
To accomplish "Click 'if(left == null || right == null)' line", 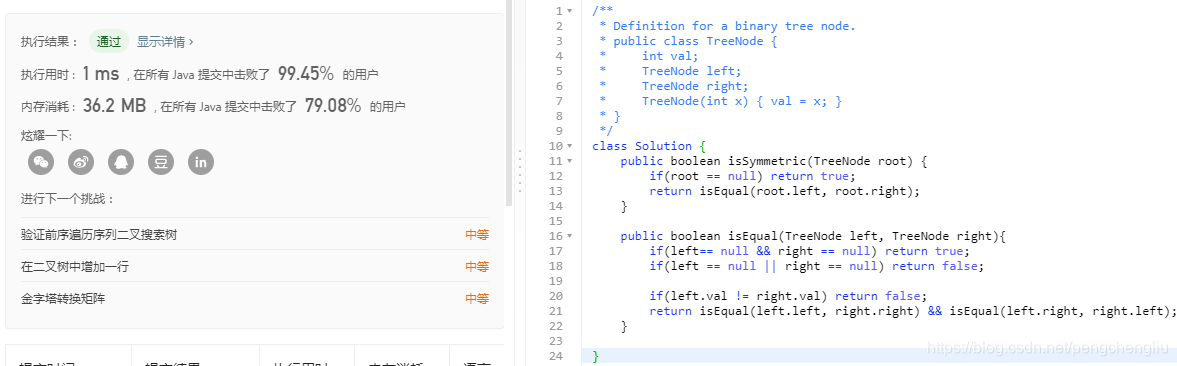I will tap(816, 266).
